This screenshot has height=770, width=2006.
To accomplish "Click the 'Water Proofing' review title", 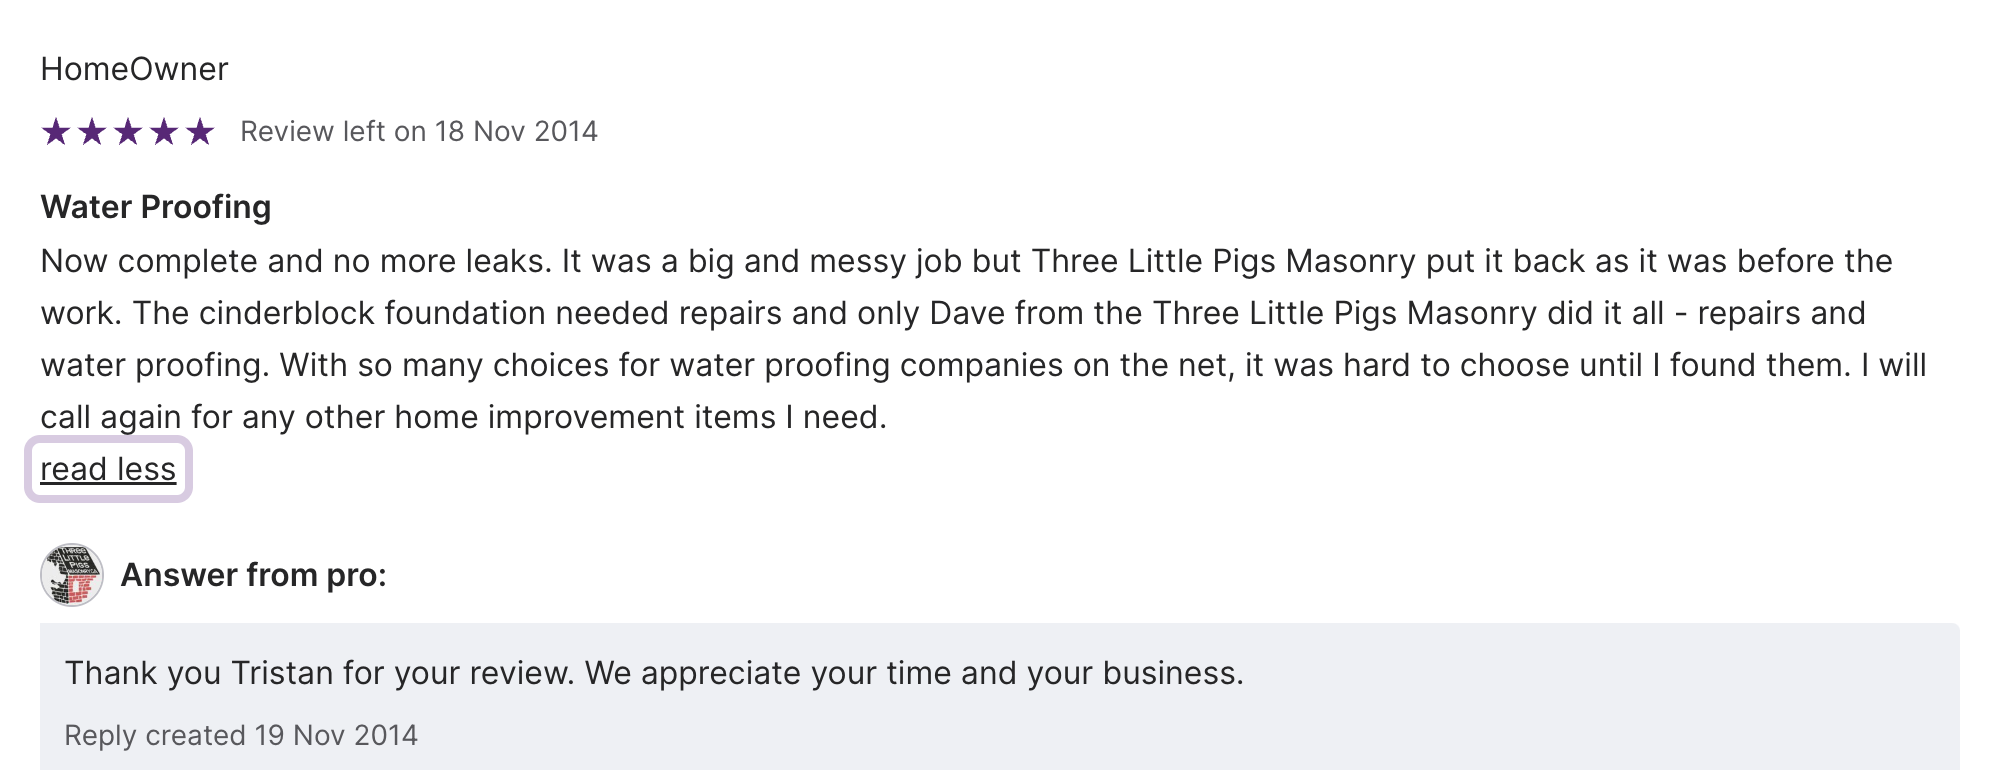I will pos(156,207).
